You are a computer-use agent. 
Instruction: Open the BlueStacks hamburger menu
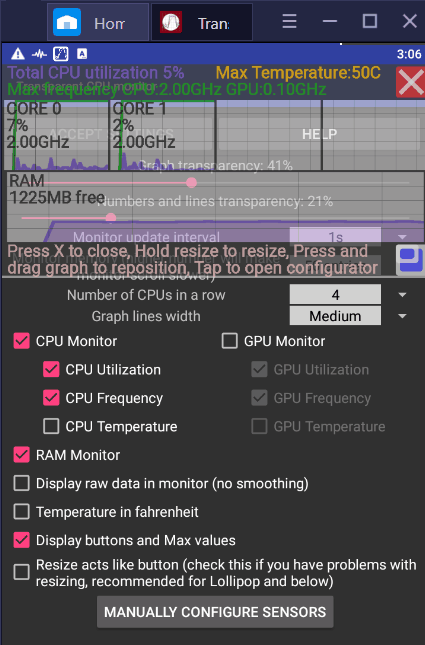coord(289,21)
